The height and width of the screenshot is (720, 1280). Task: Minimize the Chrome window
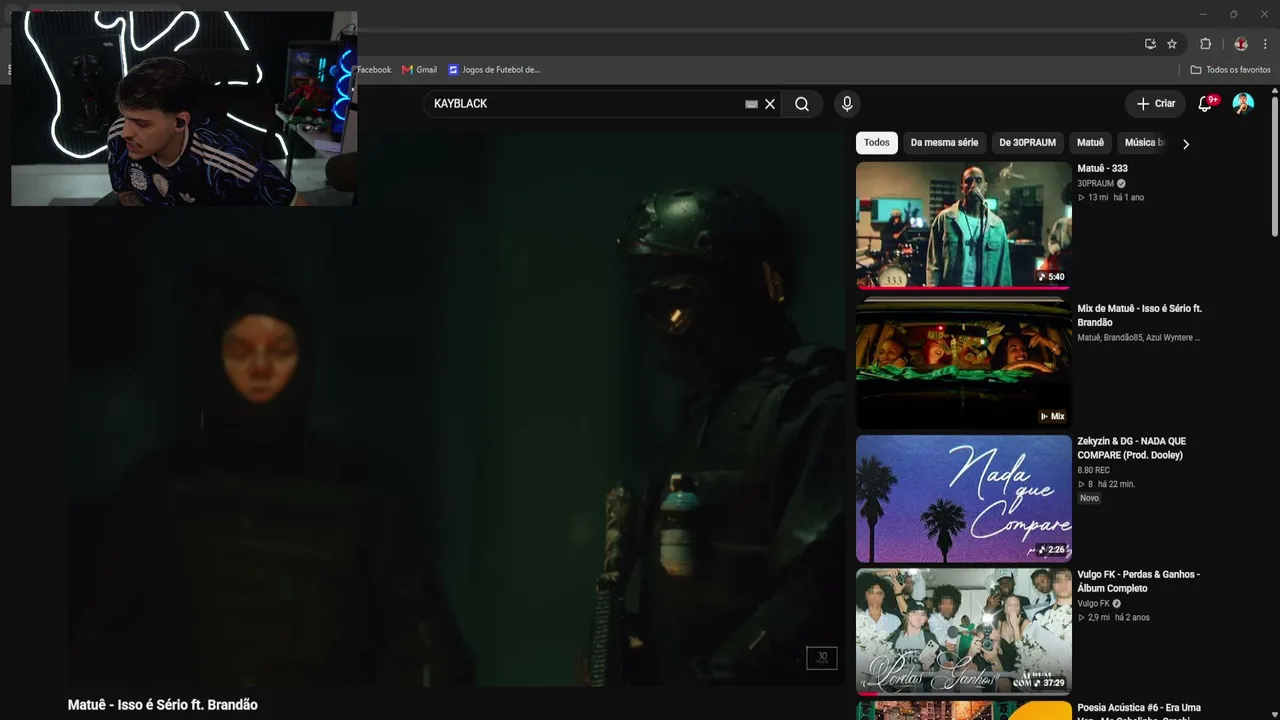(x=1203, y=14)
